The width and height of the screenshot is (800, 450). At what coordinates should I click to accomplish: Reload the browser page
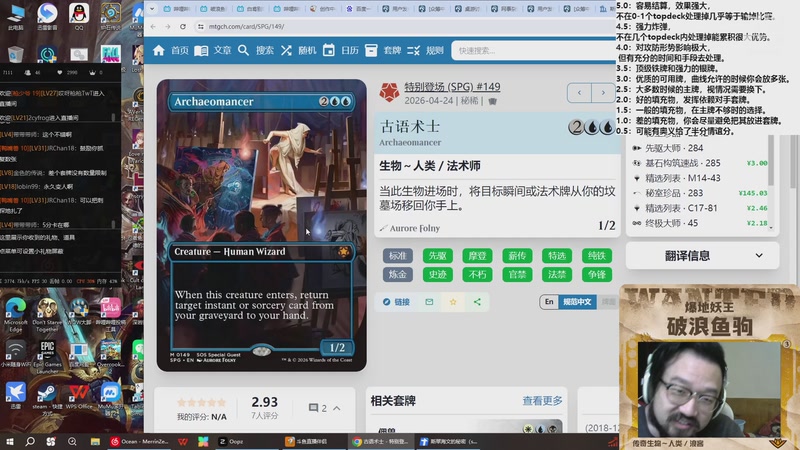(x=183, y=27)
